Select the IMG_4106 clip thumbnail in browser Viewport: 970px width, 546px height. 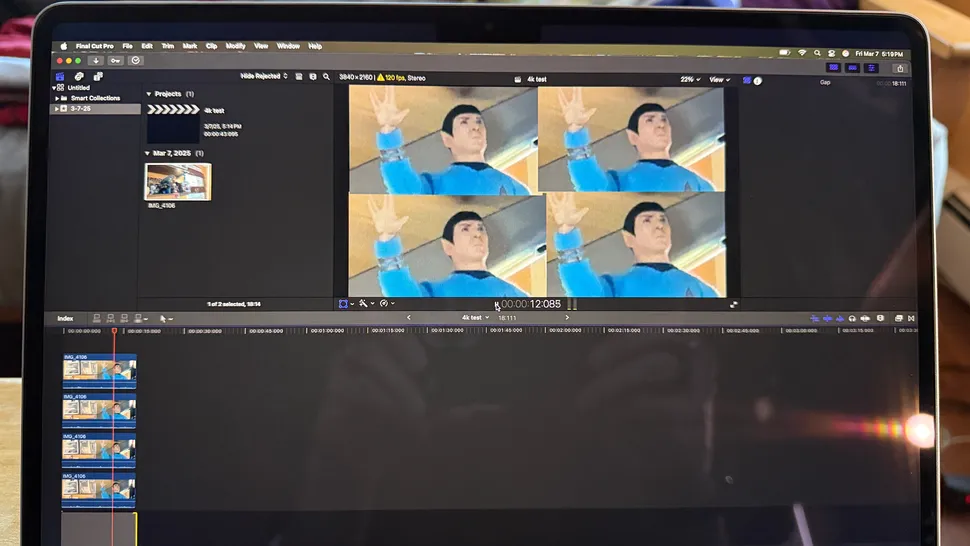[x=178, y=182]
